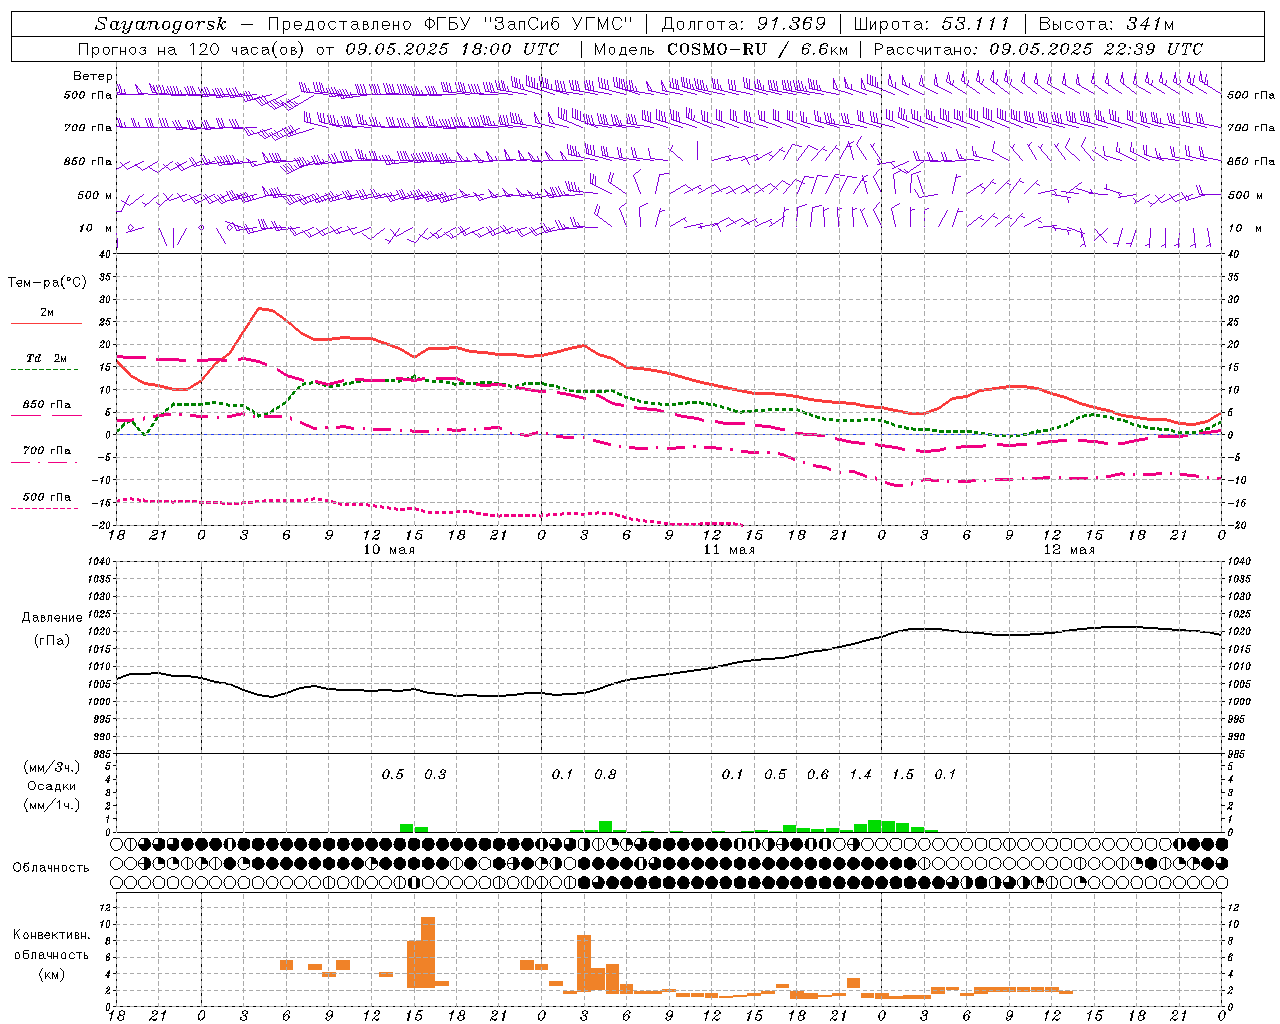Click the 'Тем-ра(°C)' temperature label

[47, 283]
